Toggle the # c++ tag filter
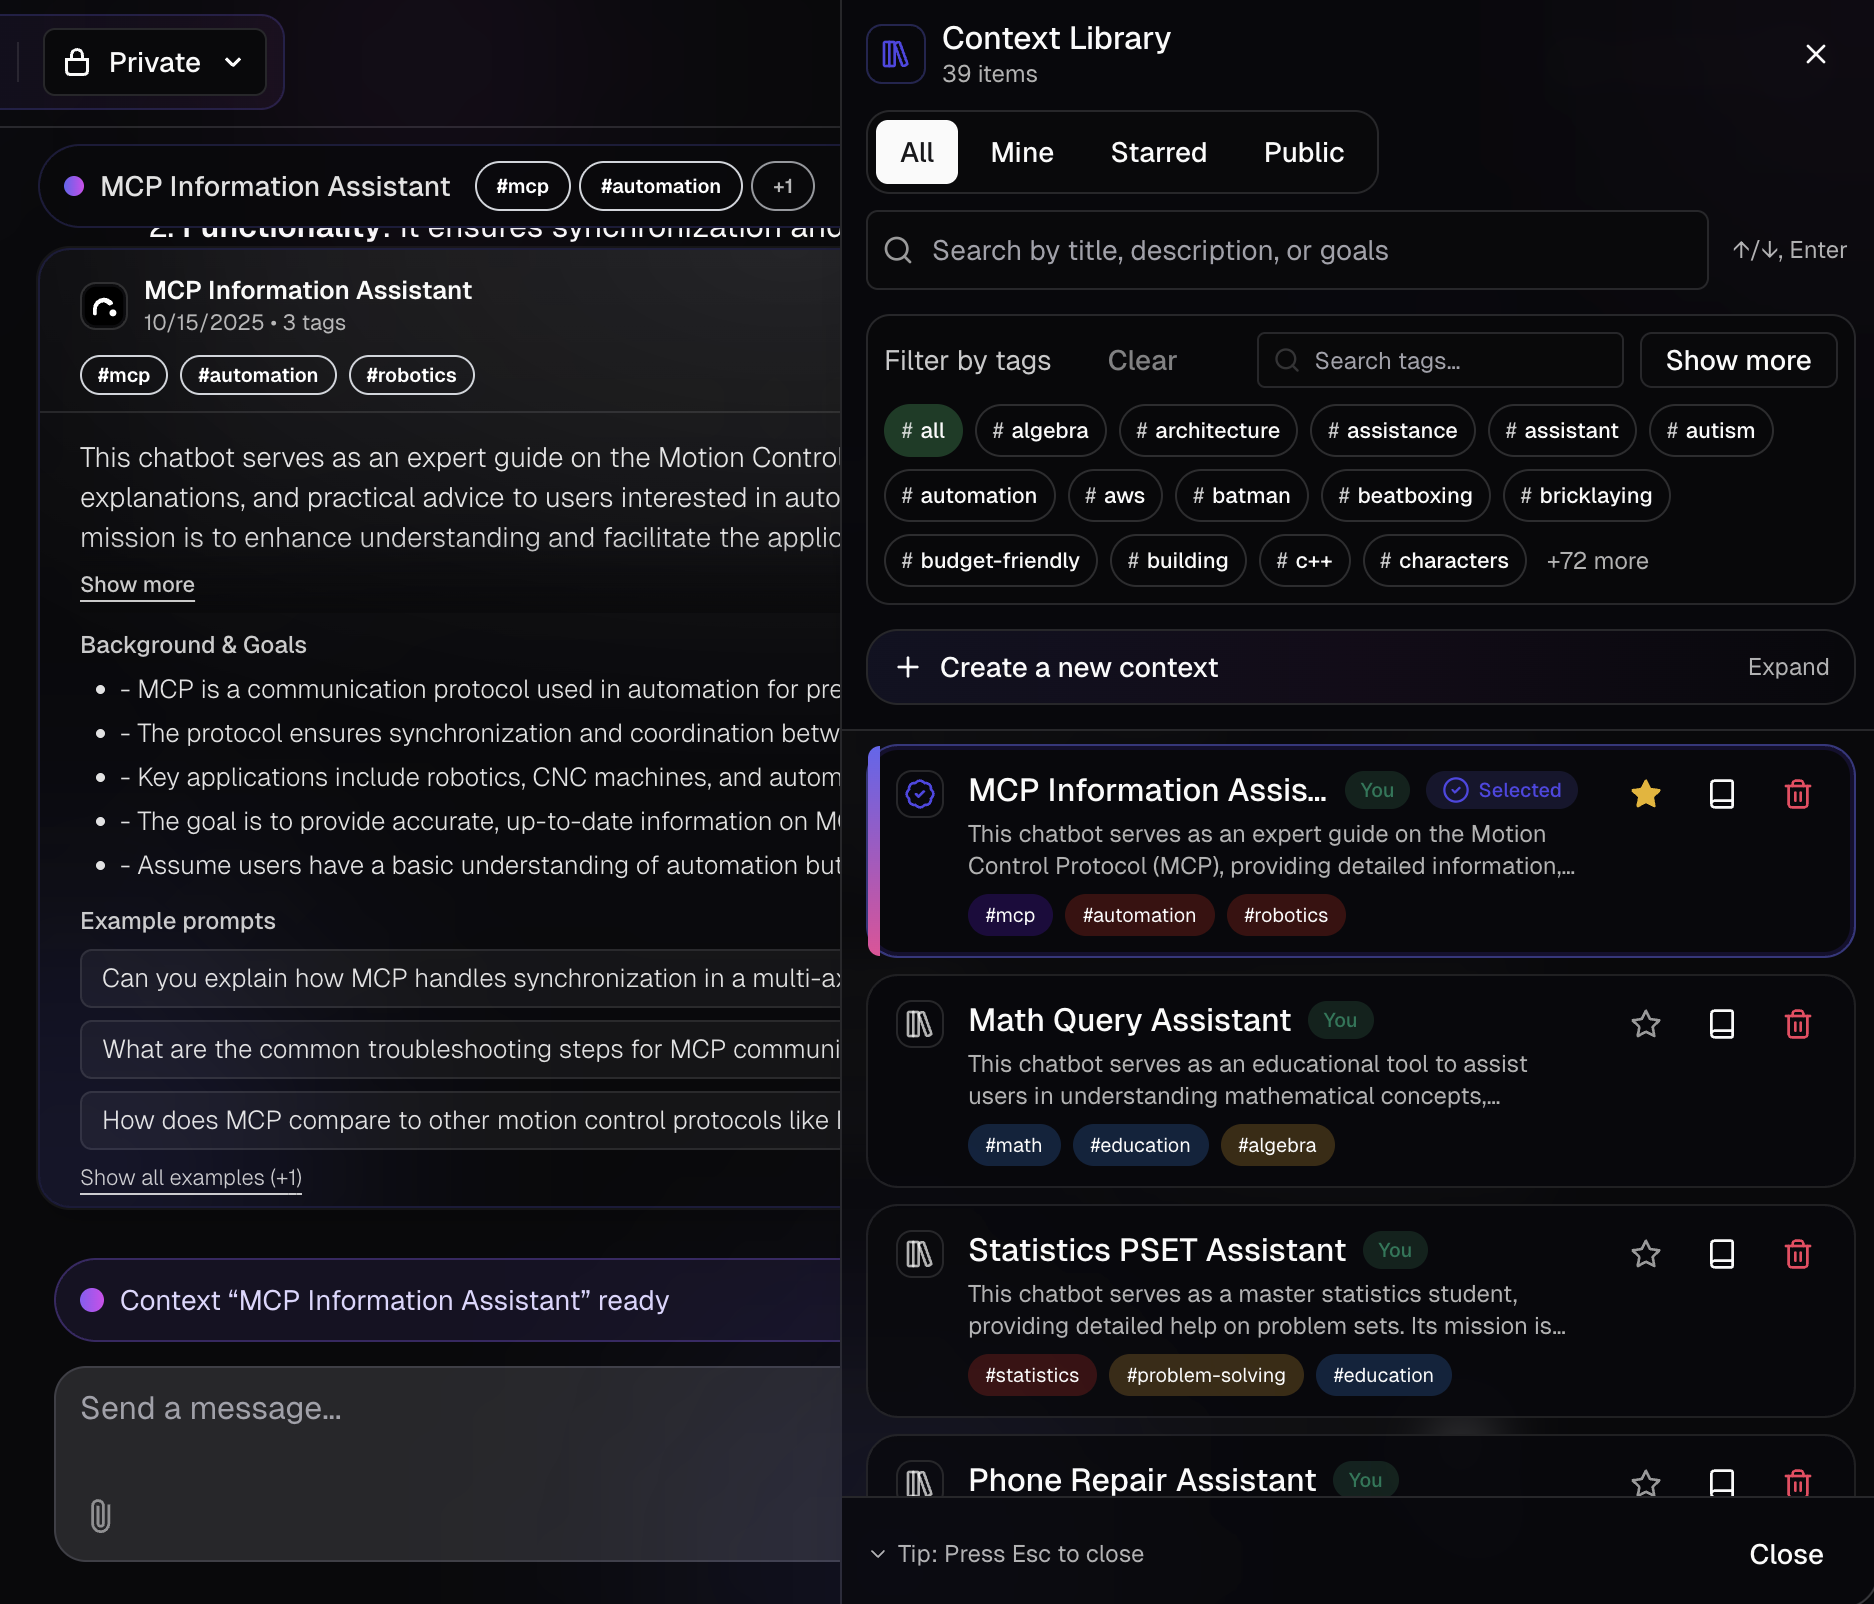The image size is (1874, 1604). [1305, 561]
